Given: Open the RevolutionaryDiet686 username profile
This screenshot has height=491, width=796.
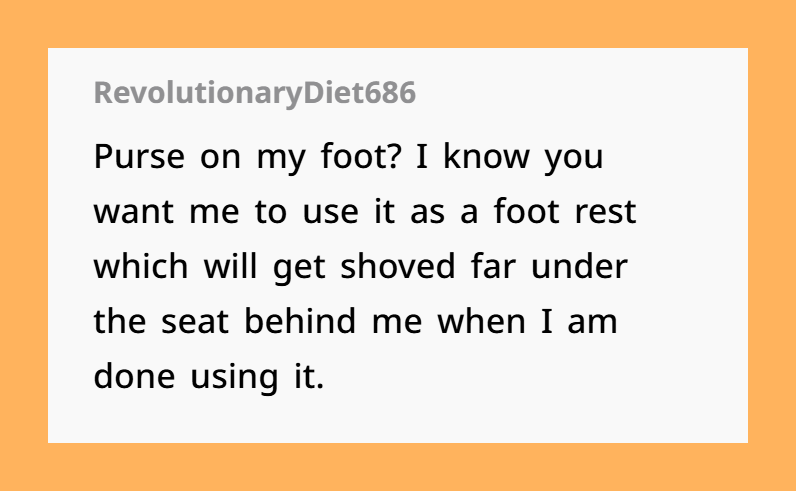Looking at the screenshot, I should pyautogui.click(x=254, y=93).
